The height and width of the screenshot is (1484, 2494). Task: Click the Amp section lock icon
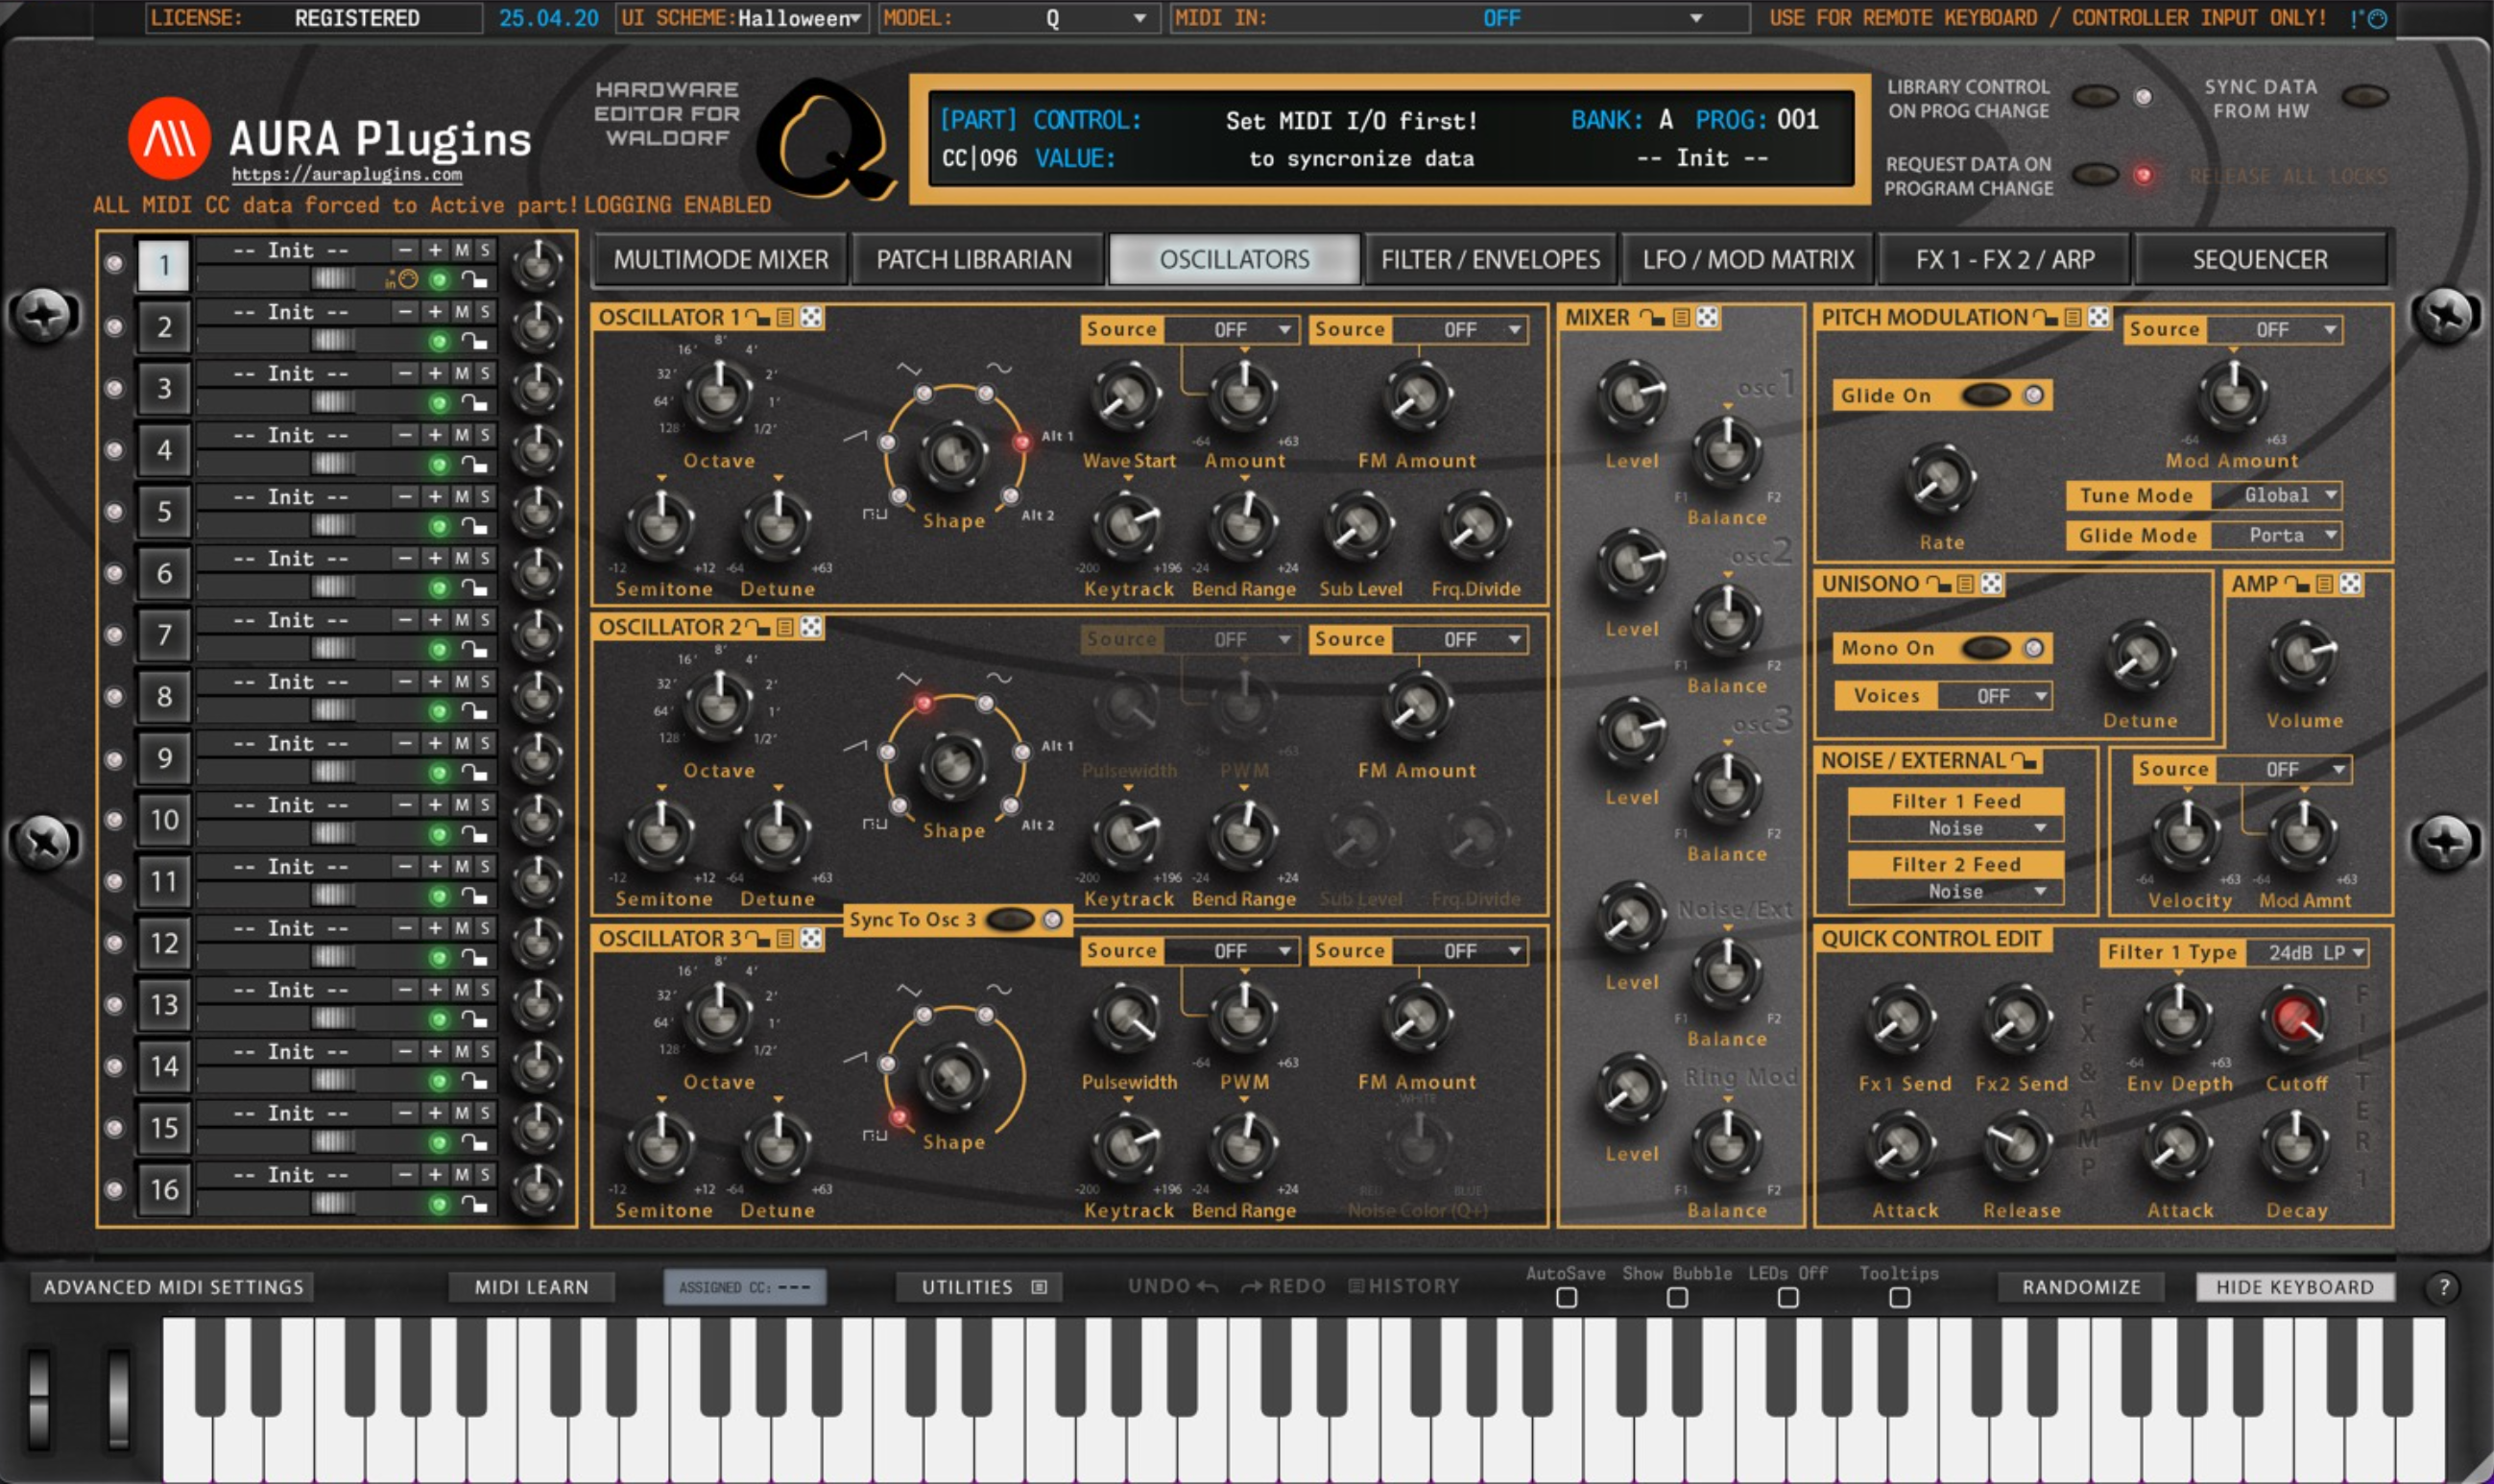pyautogui.click(x=2296, y=584)
